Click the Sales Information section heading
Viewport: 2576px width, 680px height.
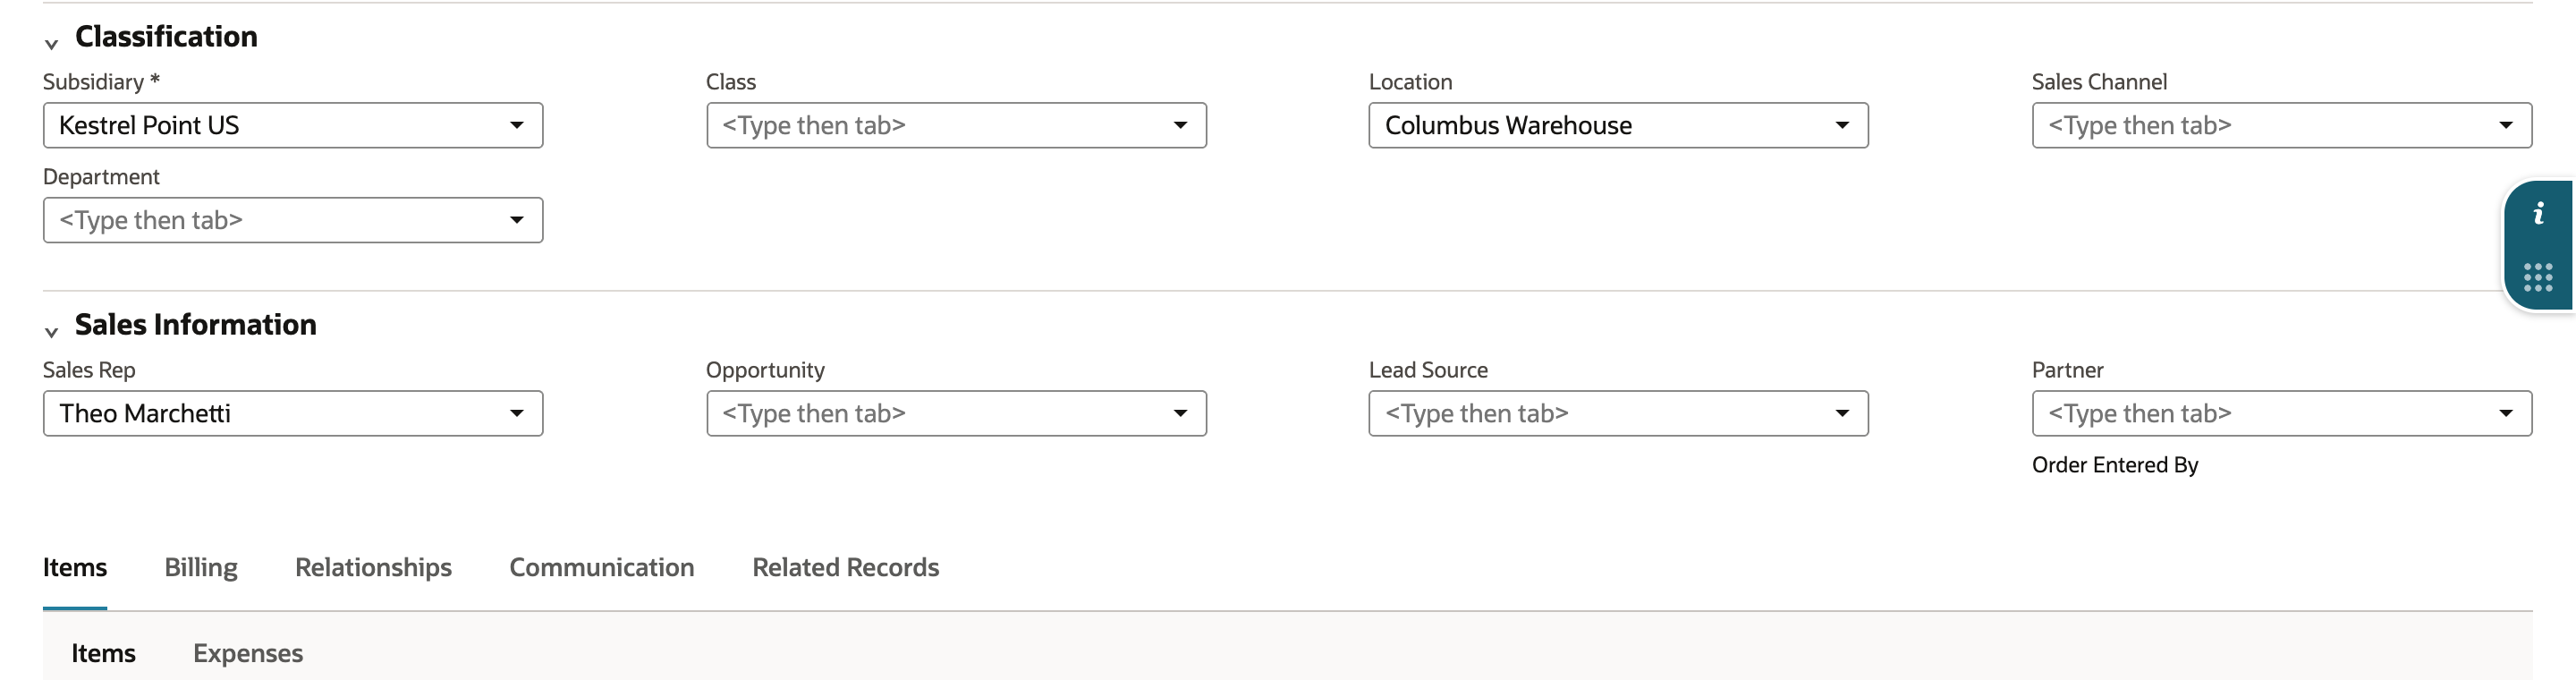click(x=196, y=325)
